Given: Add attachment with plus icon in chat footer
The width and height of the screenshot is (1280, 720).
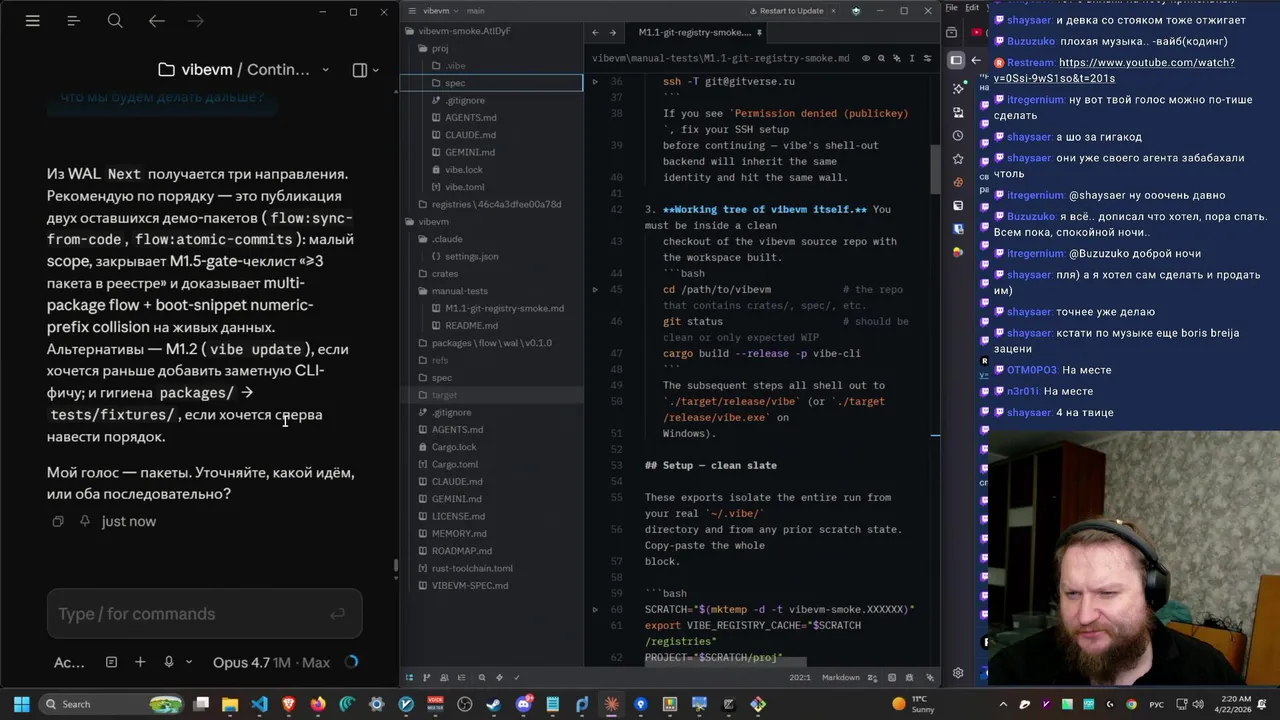Looking at the screenshot, I should pos(140,662).
